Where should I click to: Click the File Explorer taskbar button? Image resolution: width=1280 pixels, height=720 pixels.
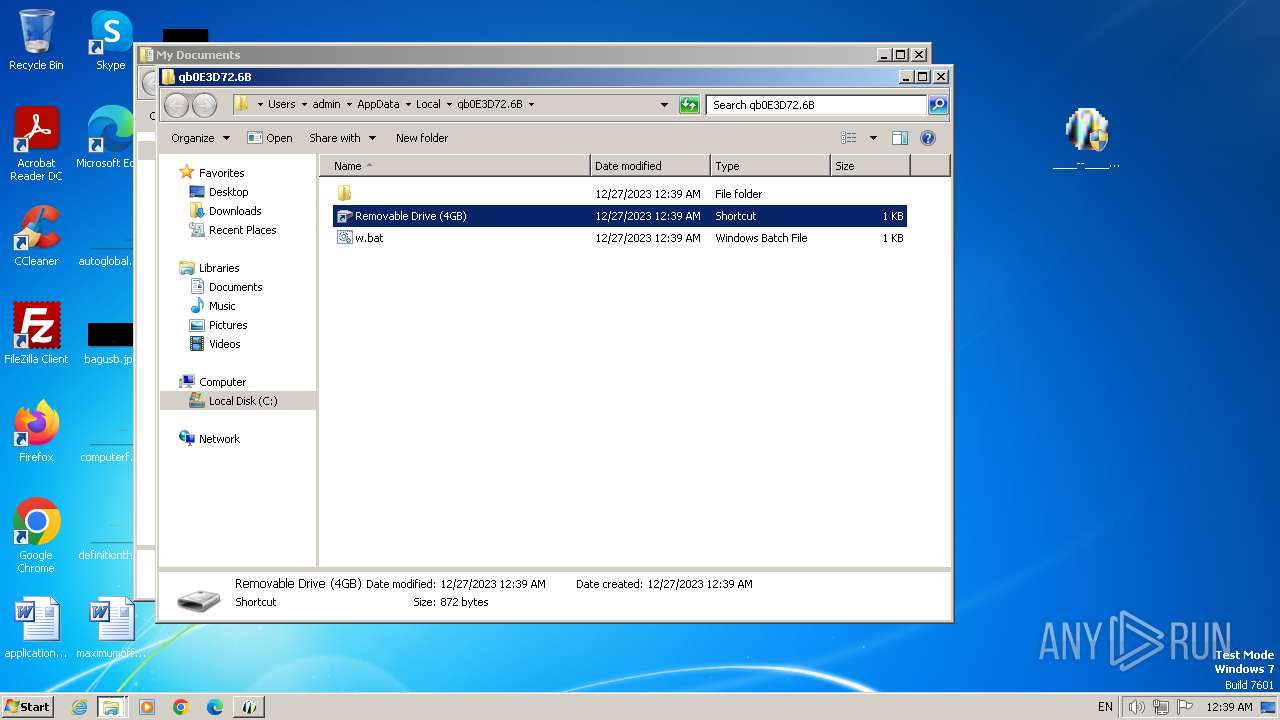coord(111,707)
